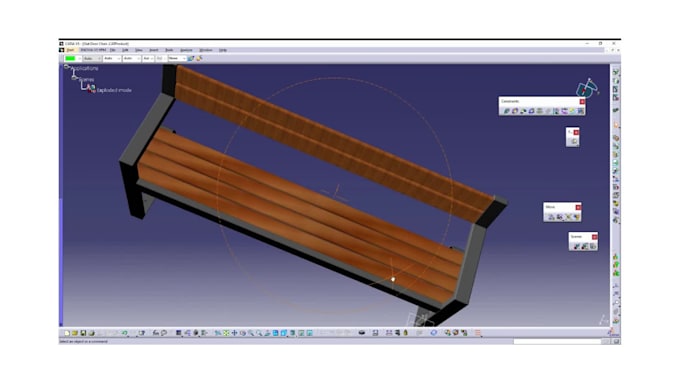The image size is (680, 383).
Task: Select the Offset Constraint tool
Action: tap(523, 111)
